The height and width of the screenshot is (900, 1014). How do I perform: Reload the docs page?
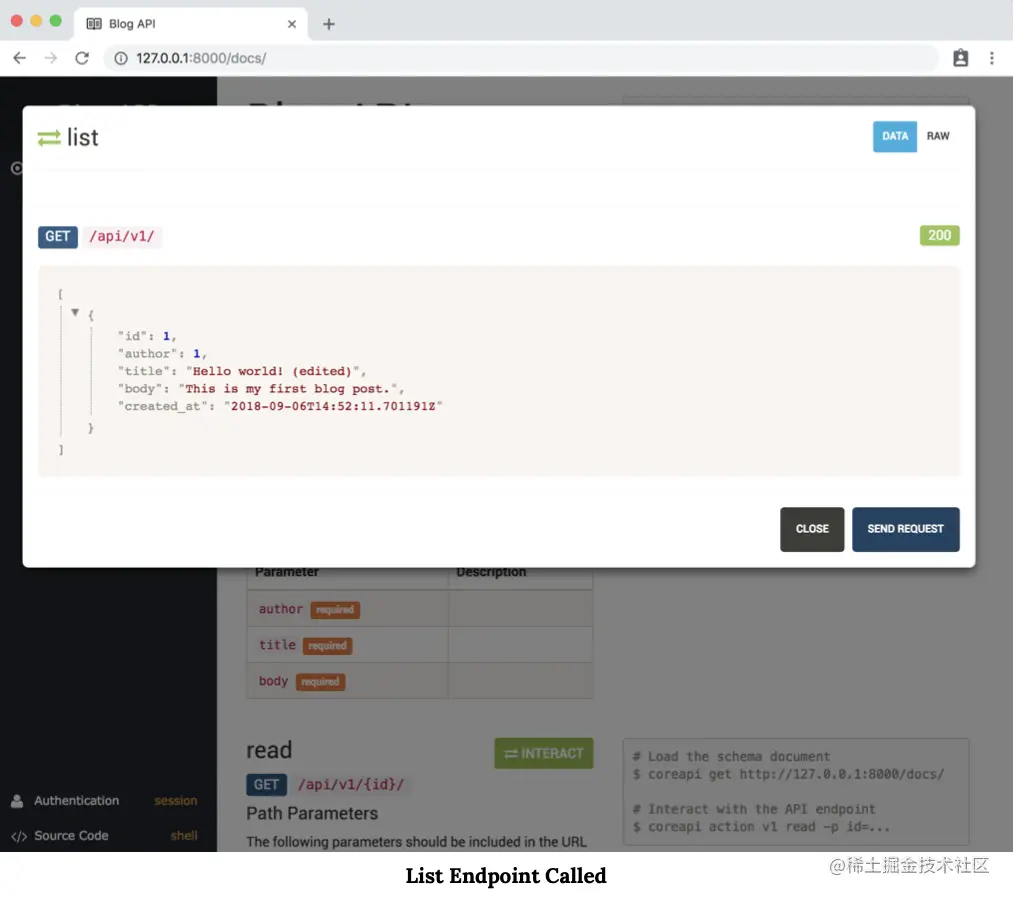(82, 58)
